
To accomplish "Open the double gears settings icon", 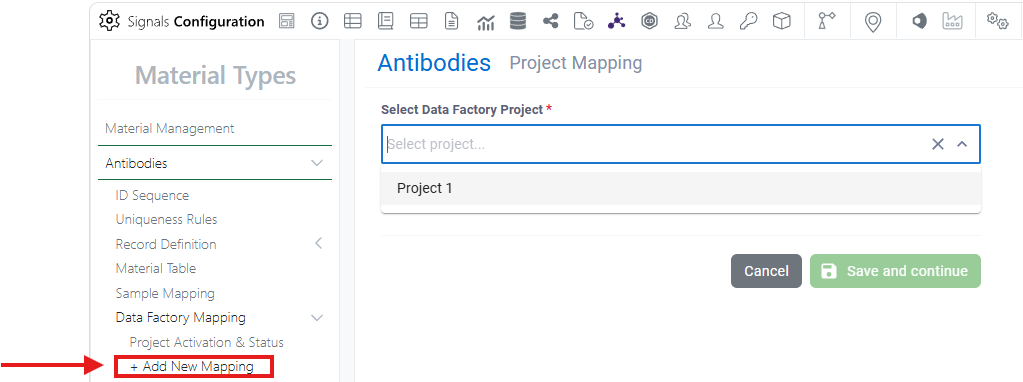I will click(x=998, y=22).
